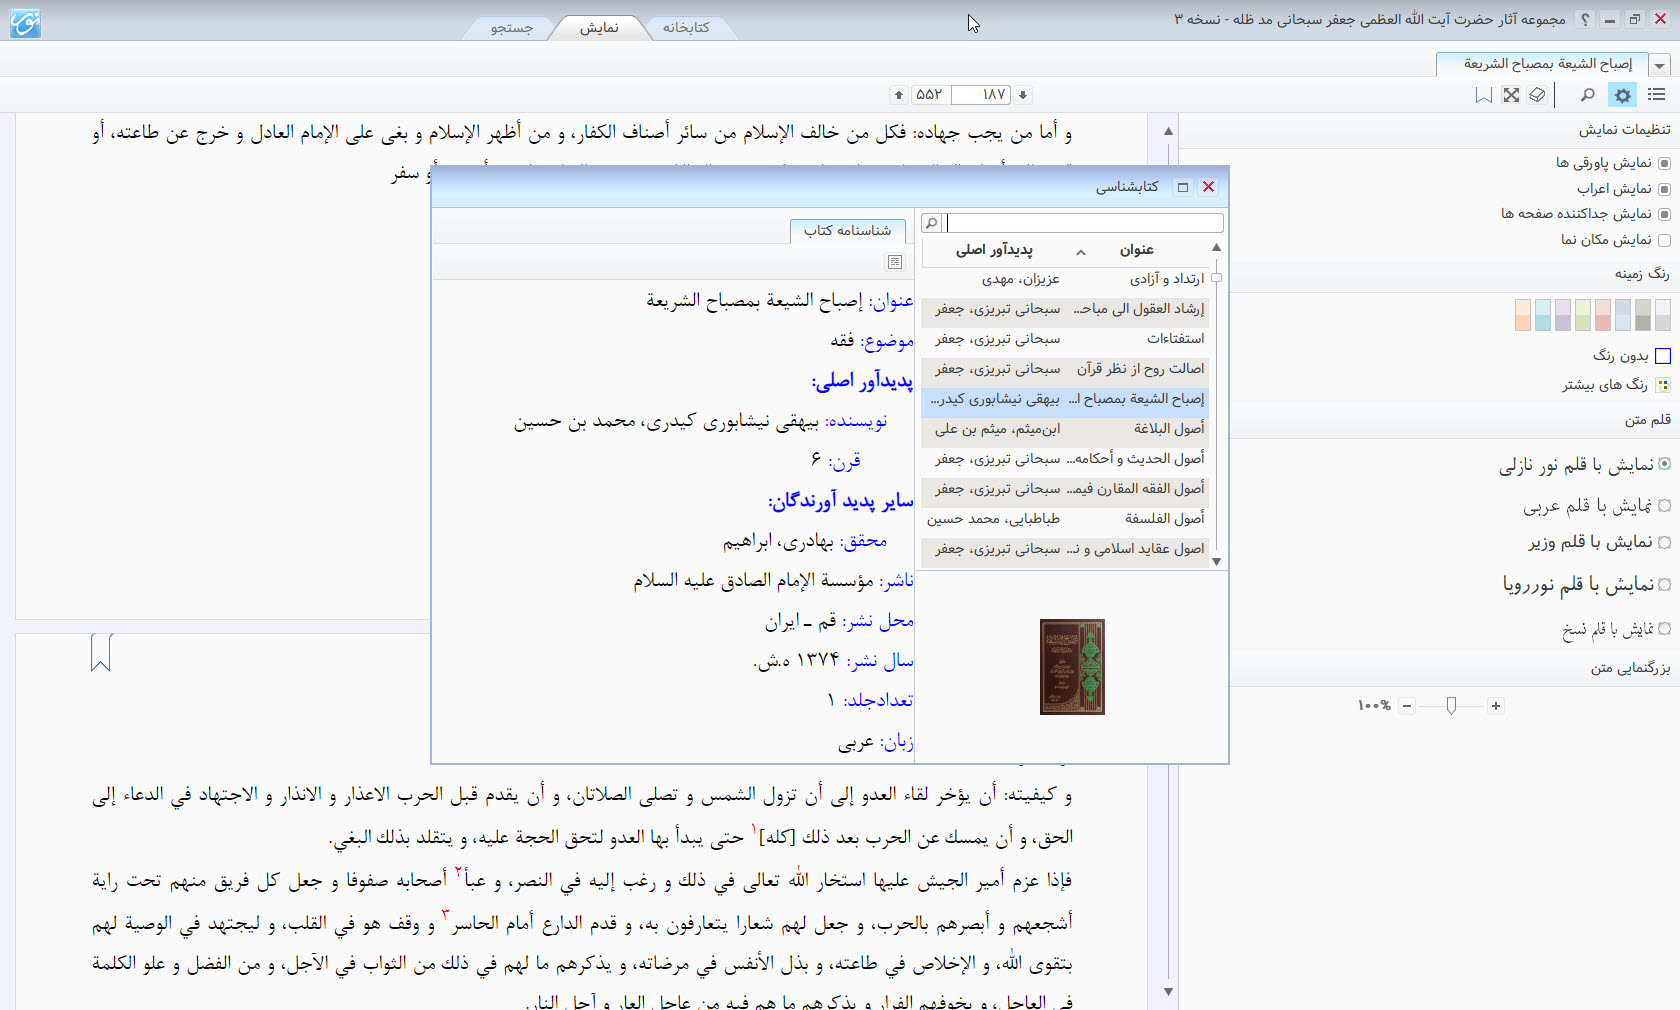Sort list by عنوان column caret

(1081, 252)
